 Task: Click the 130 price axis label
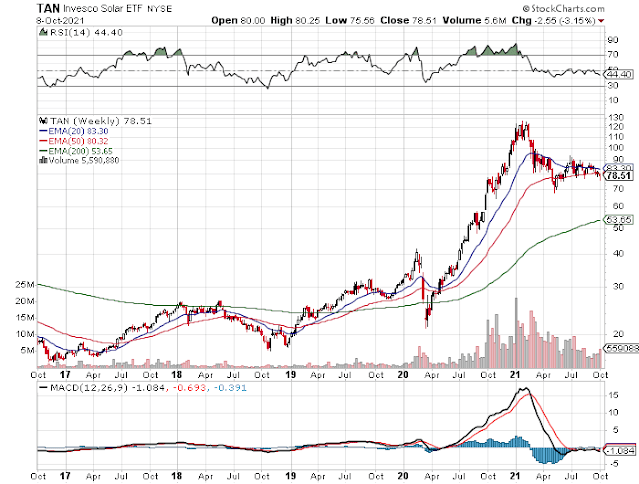615,117
